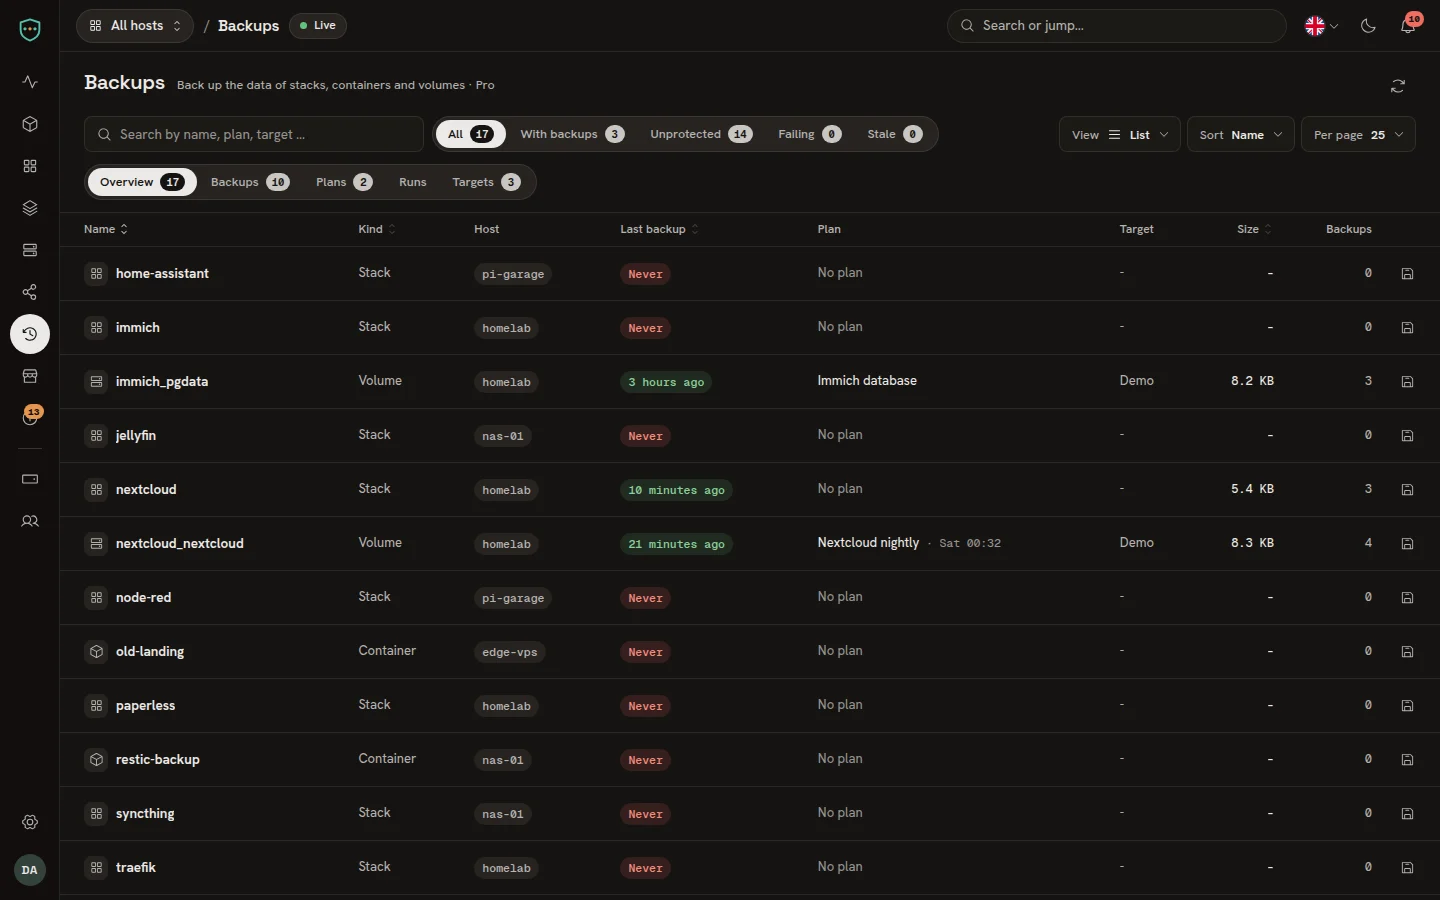The height and width of the screenshot is (900, 1440).
Task: Click the Immich database plan
Action: 867,381
